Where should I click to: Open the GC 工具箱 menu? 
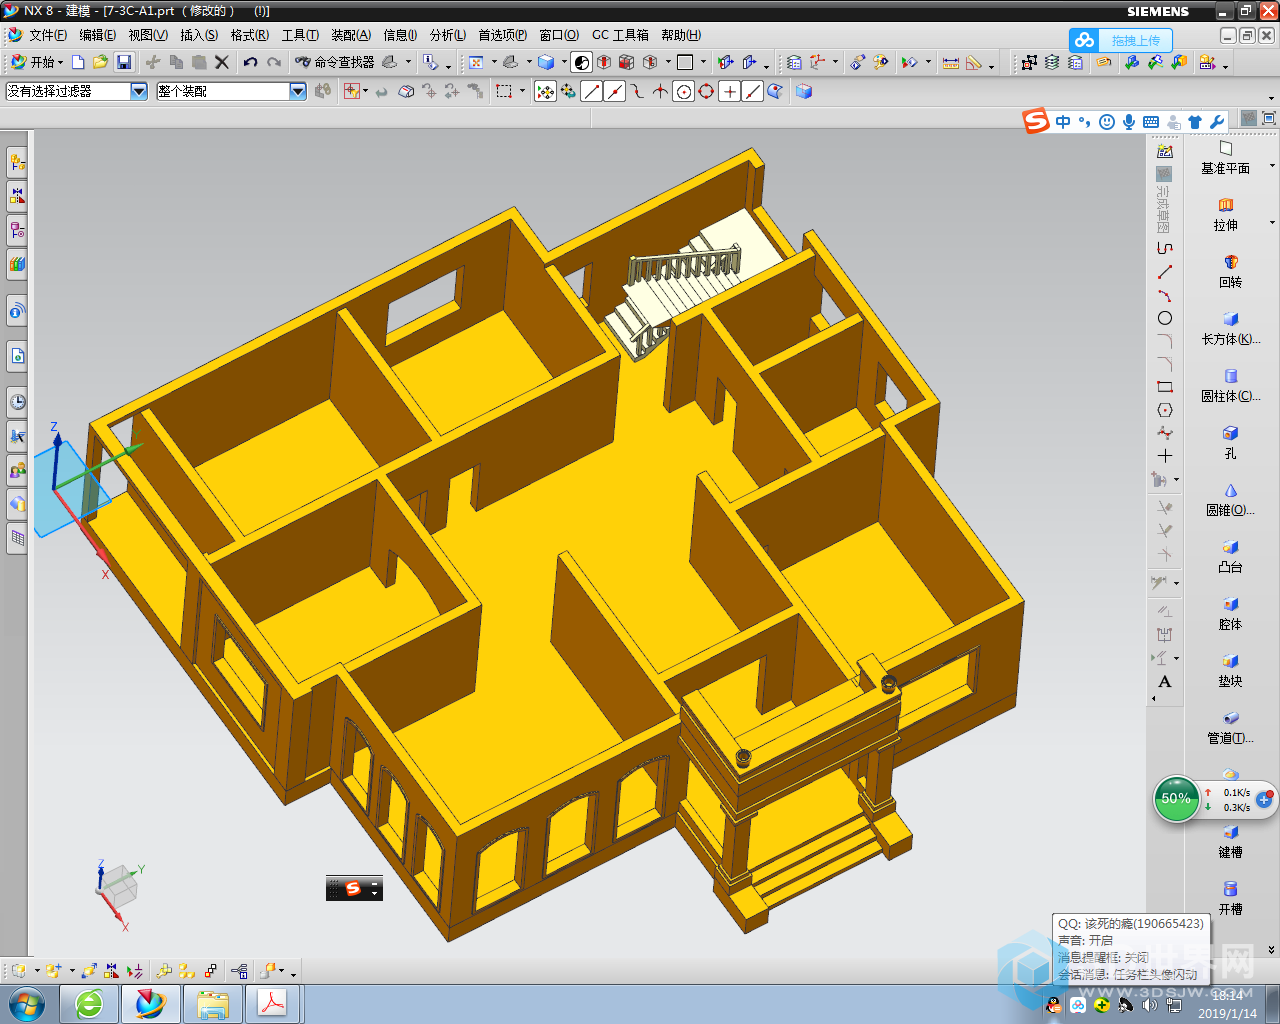pos(620,35)
